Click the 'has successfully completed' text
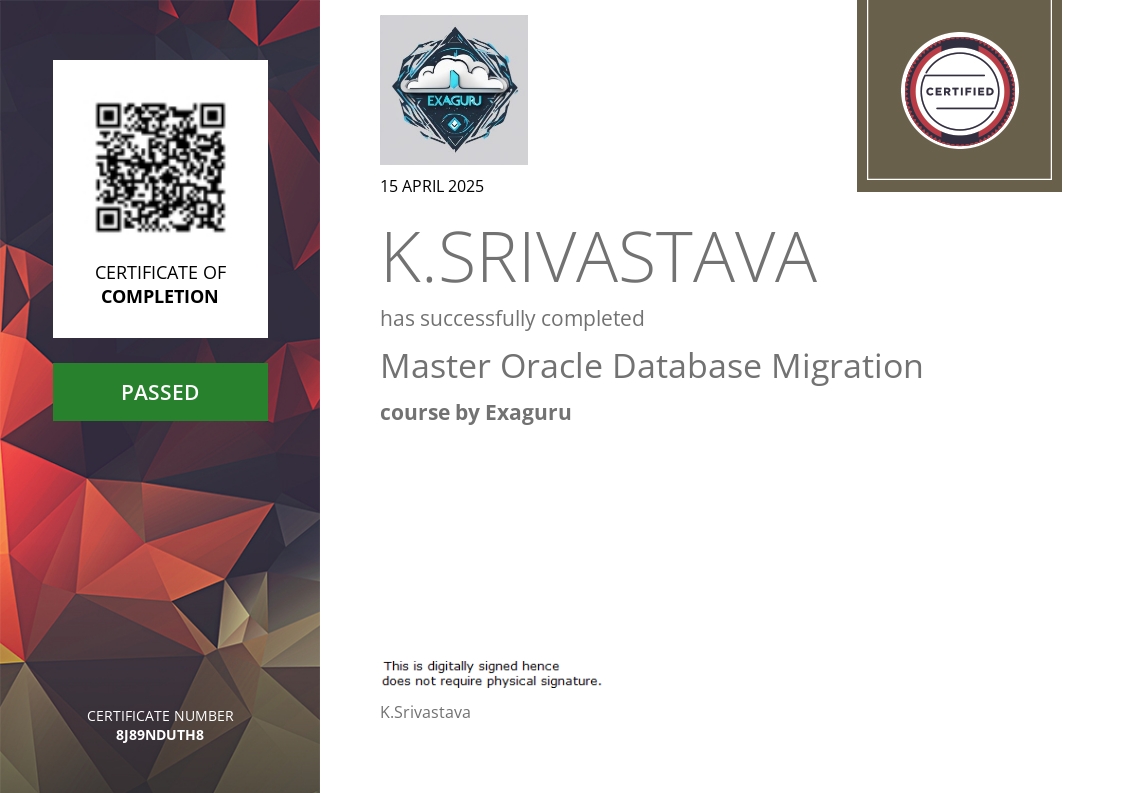This screenshot has height=793, width=1122. tap(512, 319)
